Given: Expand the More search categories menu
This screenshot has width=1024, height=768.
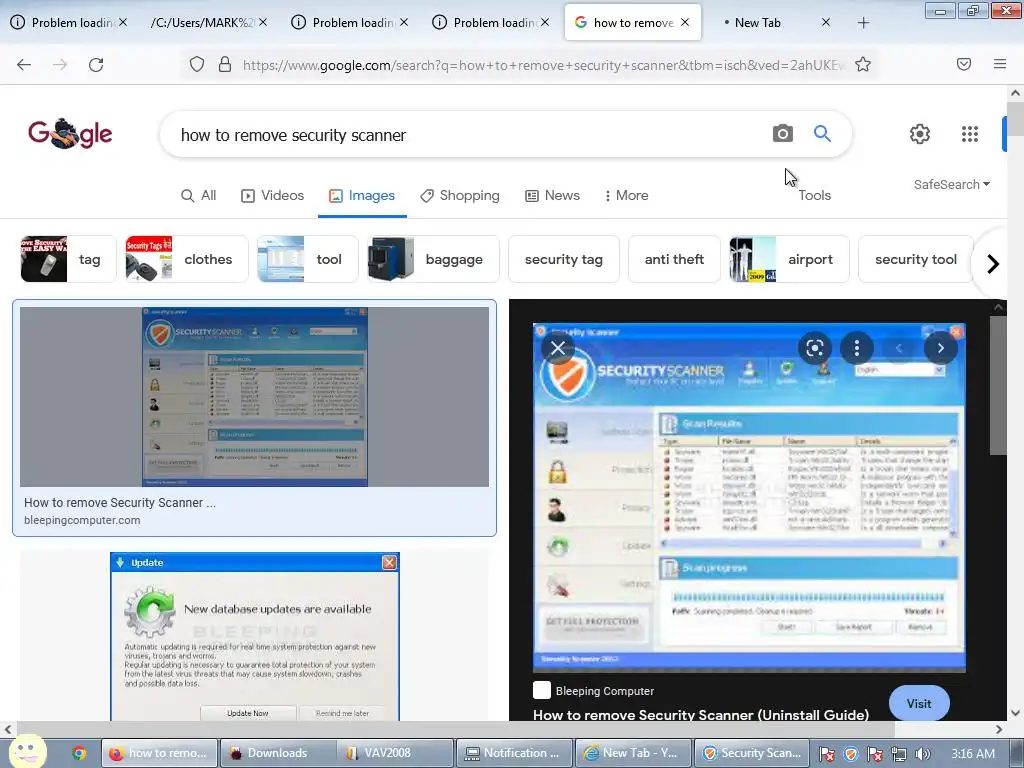Looking at the screenshot, I should pyautogui.click(x=626, y=195).
